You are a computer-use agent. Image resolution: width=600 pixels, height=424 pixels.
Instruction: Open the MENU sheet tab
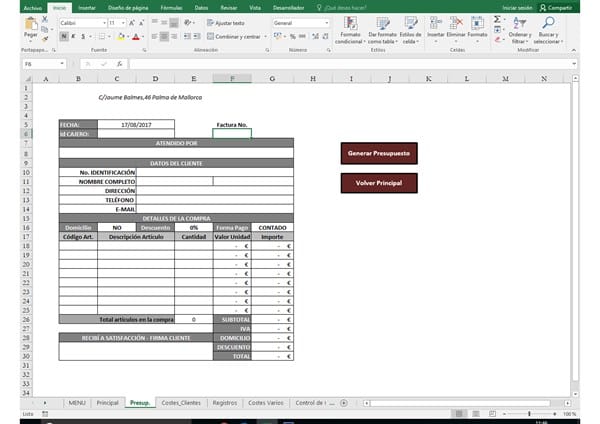[77, 403]
